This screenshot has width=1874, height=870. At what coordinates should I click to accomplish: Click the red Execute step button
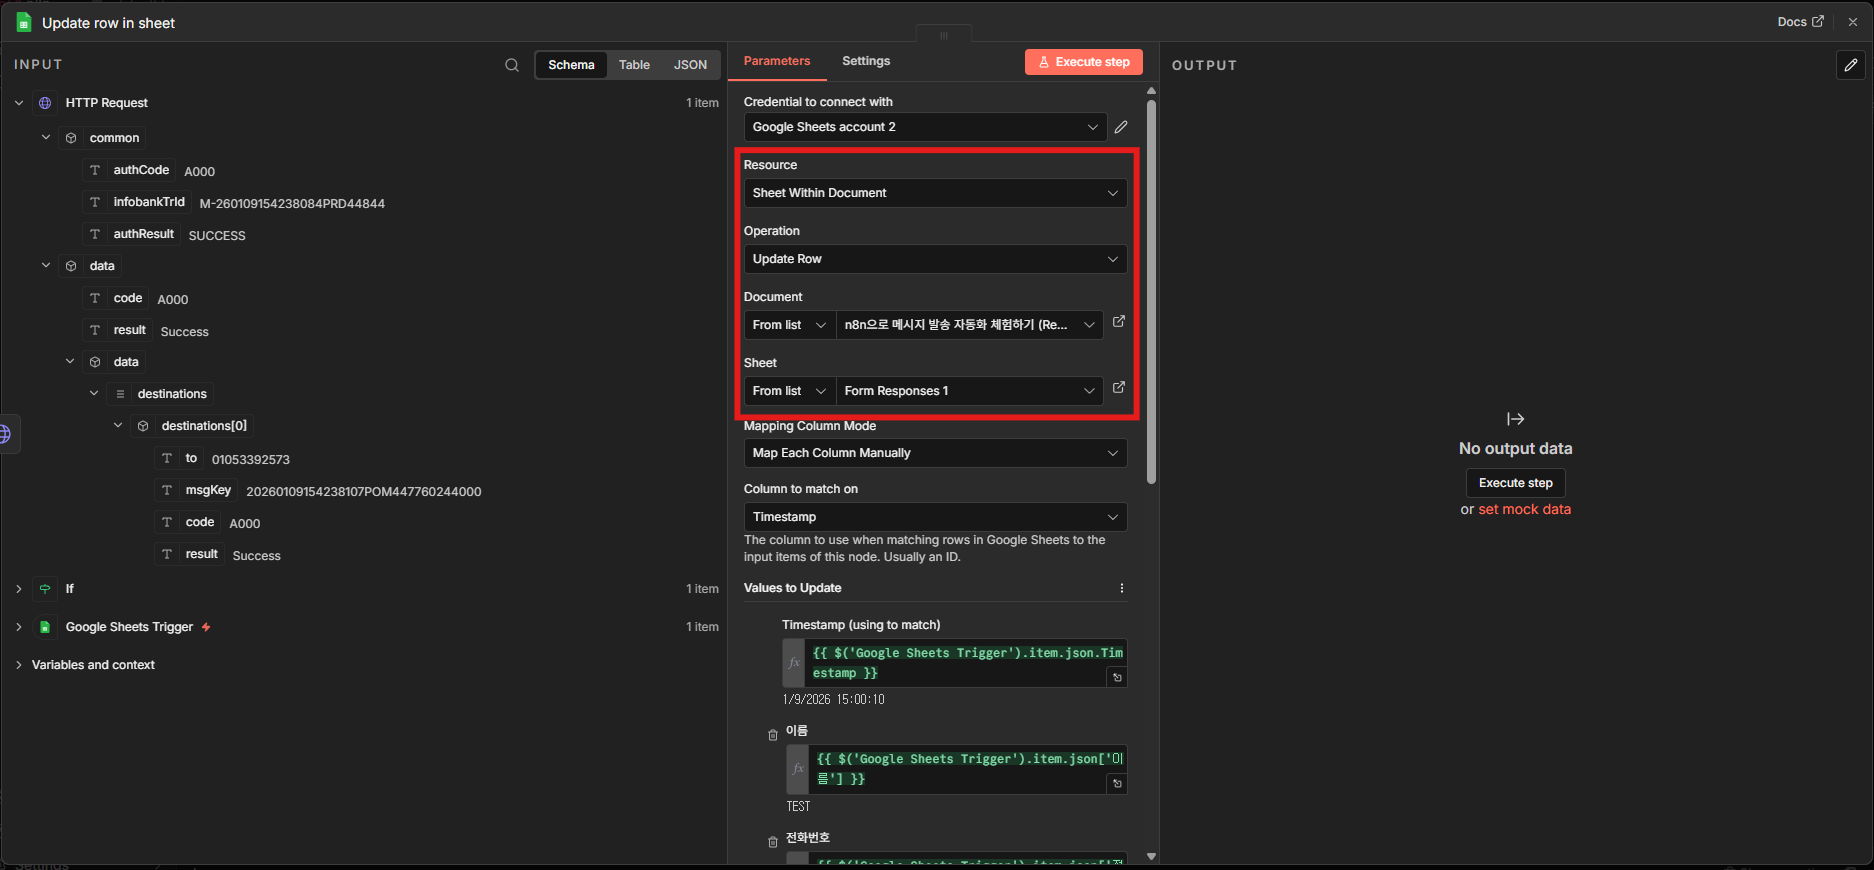pyautogui.click(x=1084, y=62)
